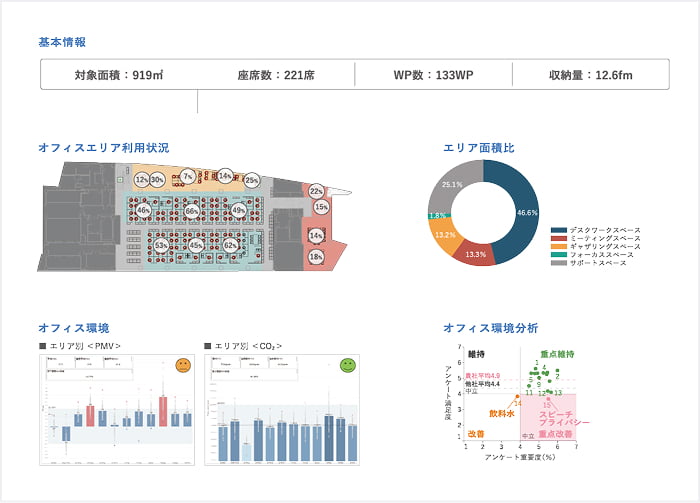Viewport: 700px width, 503px height.
Task: Click the orange neutral face icon on PMV chart
Action: [x=182, y=366]
